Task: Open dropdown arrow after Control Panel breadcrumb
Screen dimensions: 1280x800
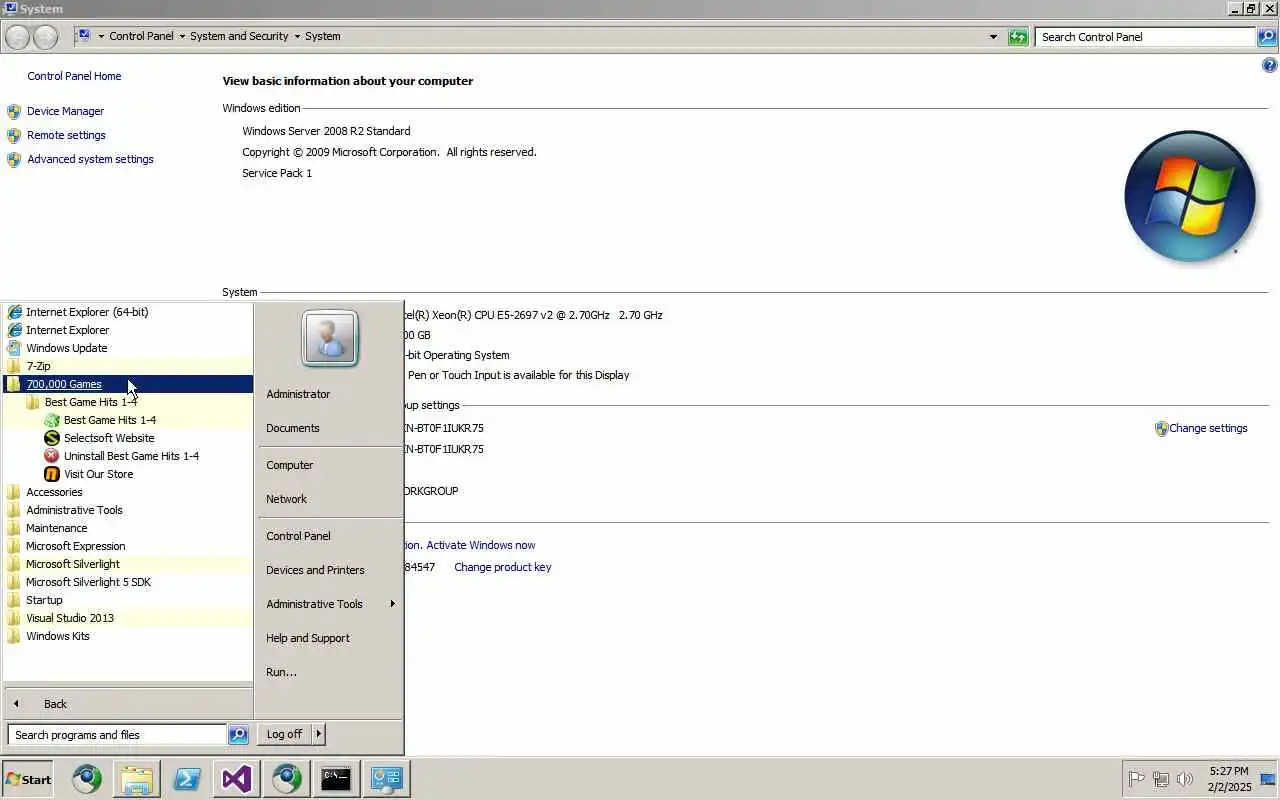Action: pos(182,37)
